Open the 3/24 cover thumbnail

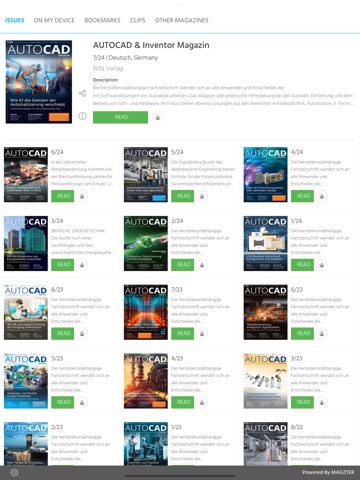point(26,243)
